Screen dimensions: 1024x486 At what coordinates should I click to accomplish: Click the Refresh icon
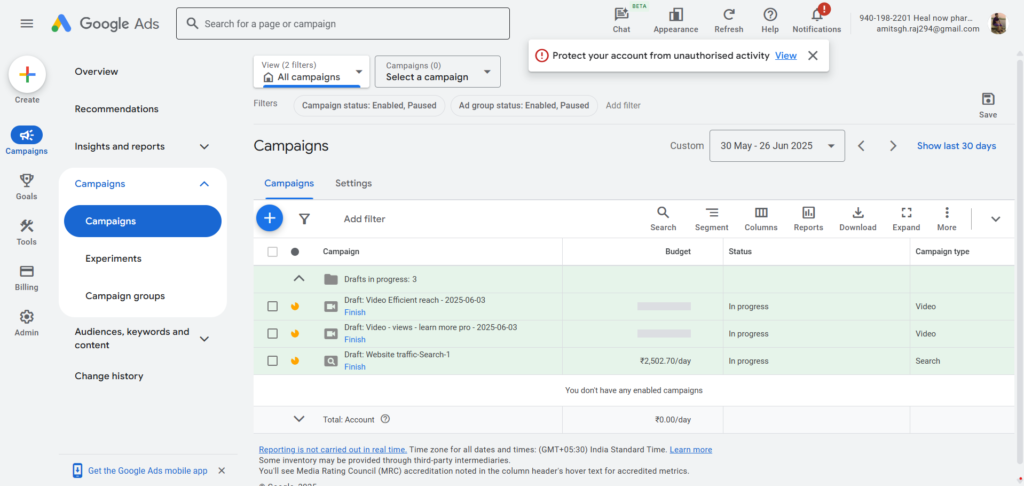[x=729, y=20]
